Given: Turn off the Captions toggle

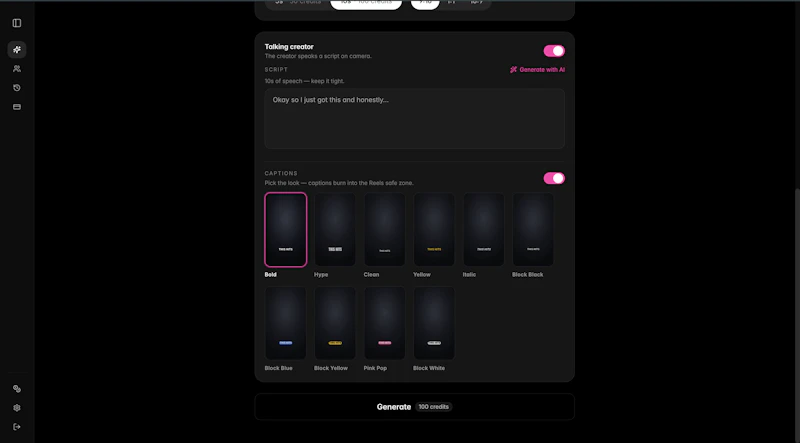Looking at the screenshot, I should pos(554,178).
